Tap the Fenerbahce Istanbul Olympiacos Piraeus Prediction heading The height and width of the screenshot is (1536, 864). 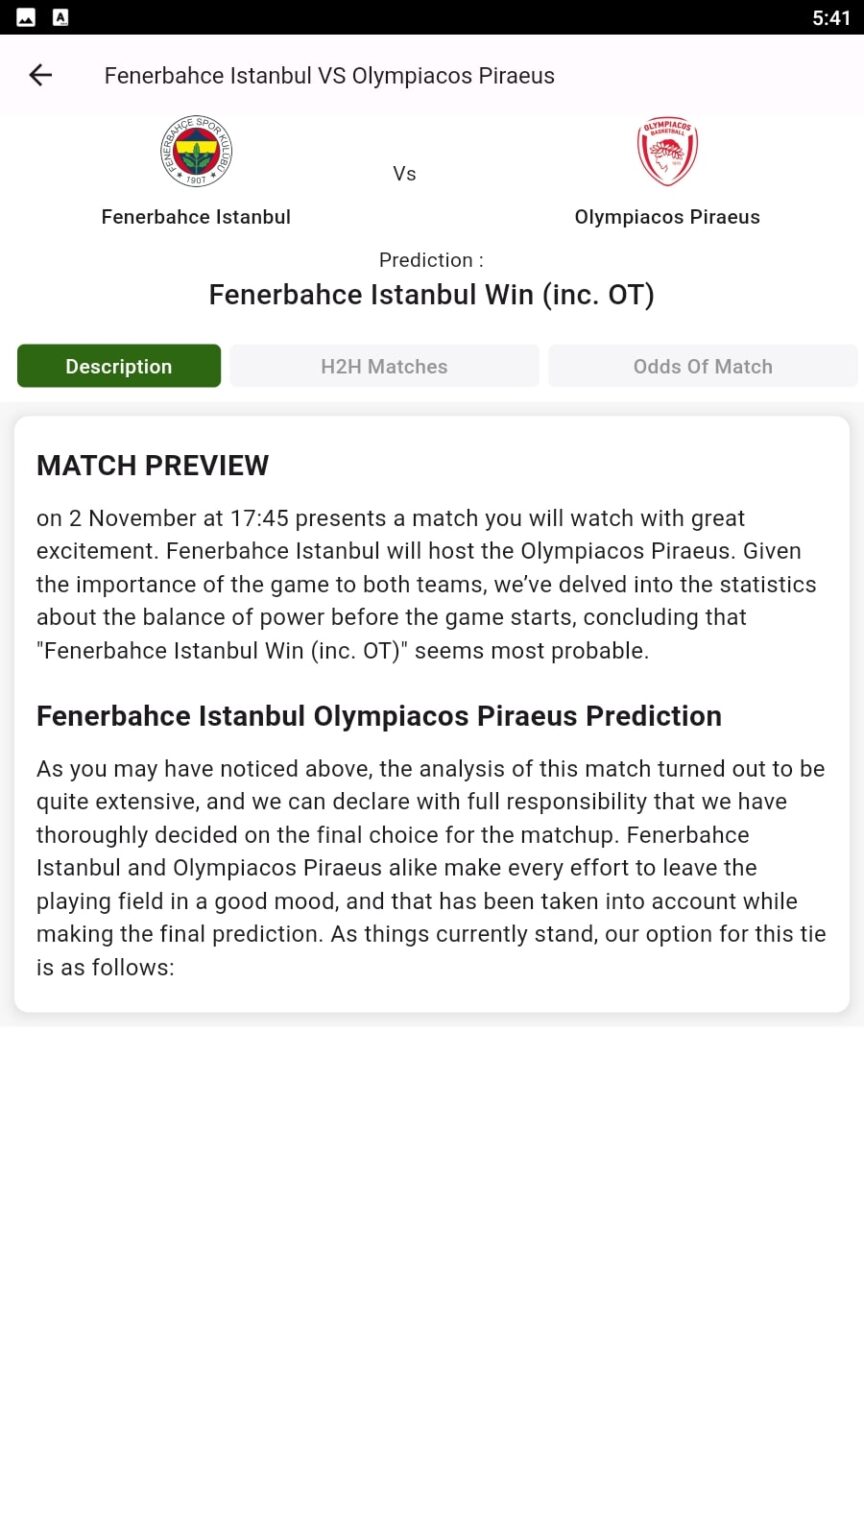tap(378, 716)
